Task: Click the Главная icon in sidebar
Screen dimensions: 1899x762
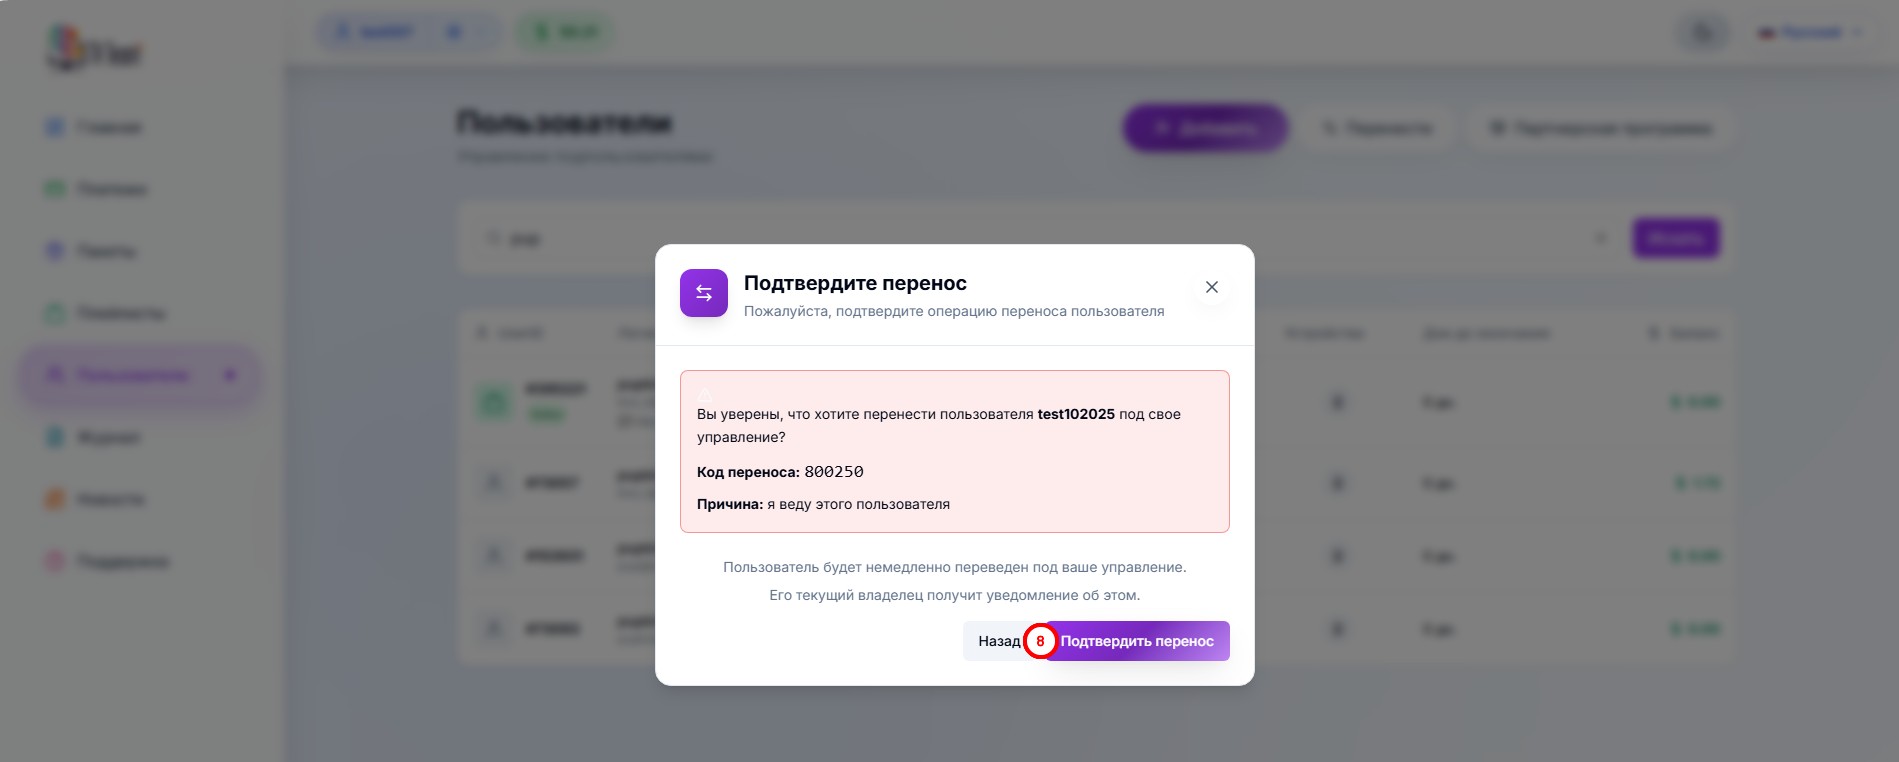Action: click(55, 127)
